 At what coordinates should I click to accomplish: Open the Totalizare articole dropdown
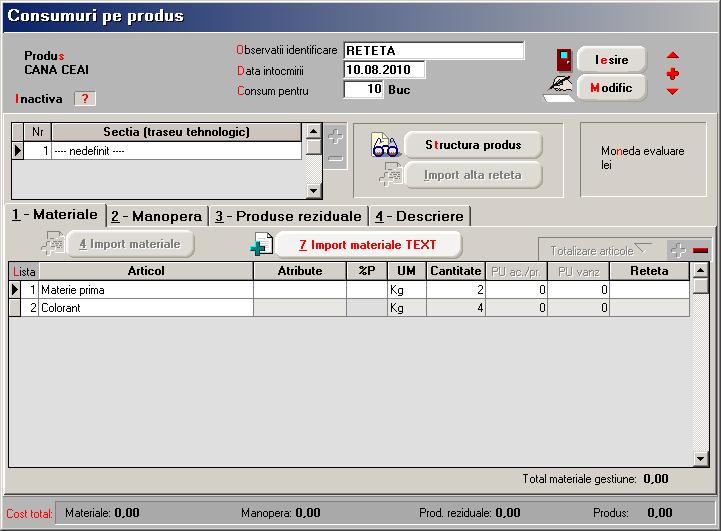pyautogui.click(x=602, y=250)
